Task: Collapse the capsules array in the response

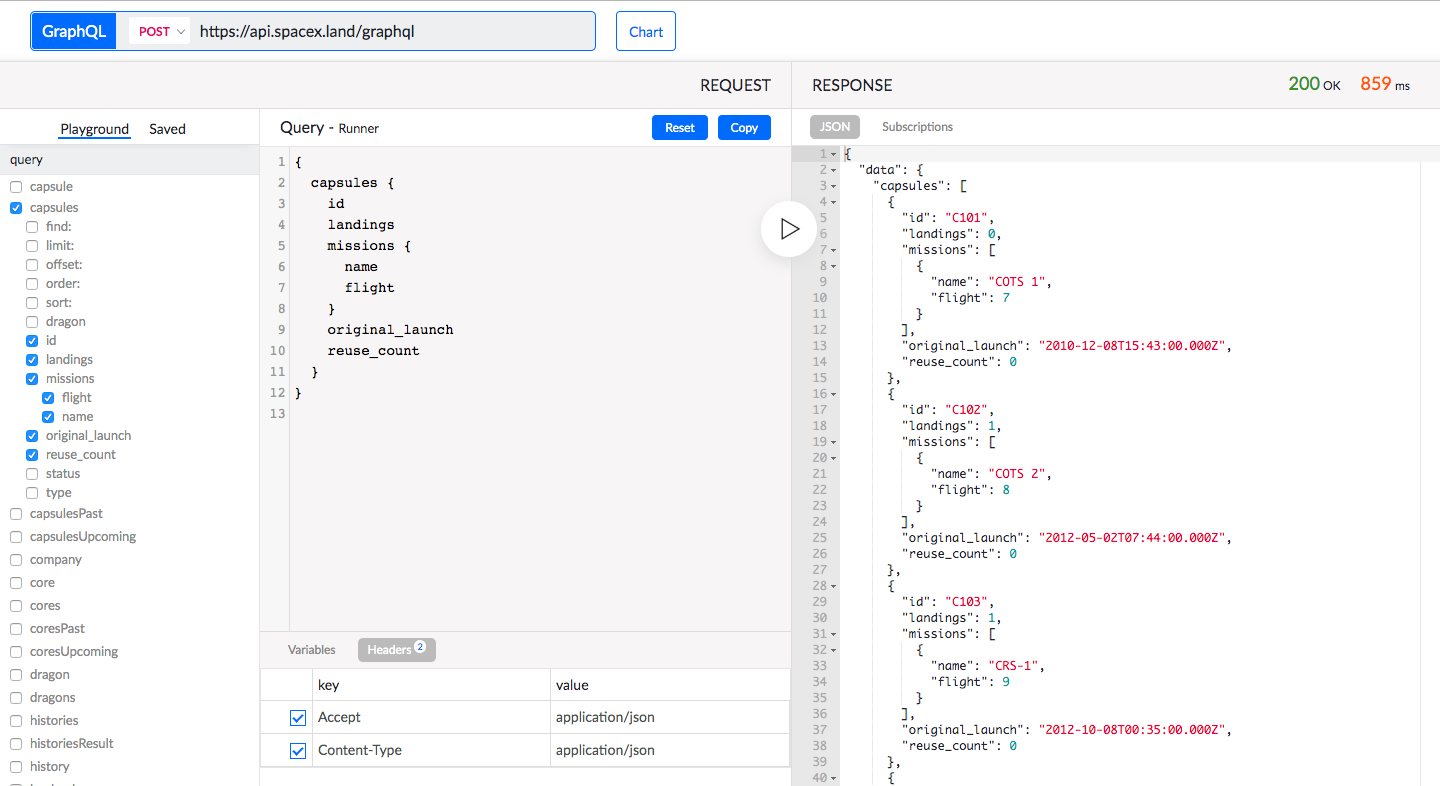Action: coord(834,185)
